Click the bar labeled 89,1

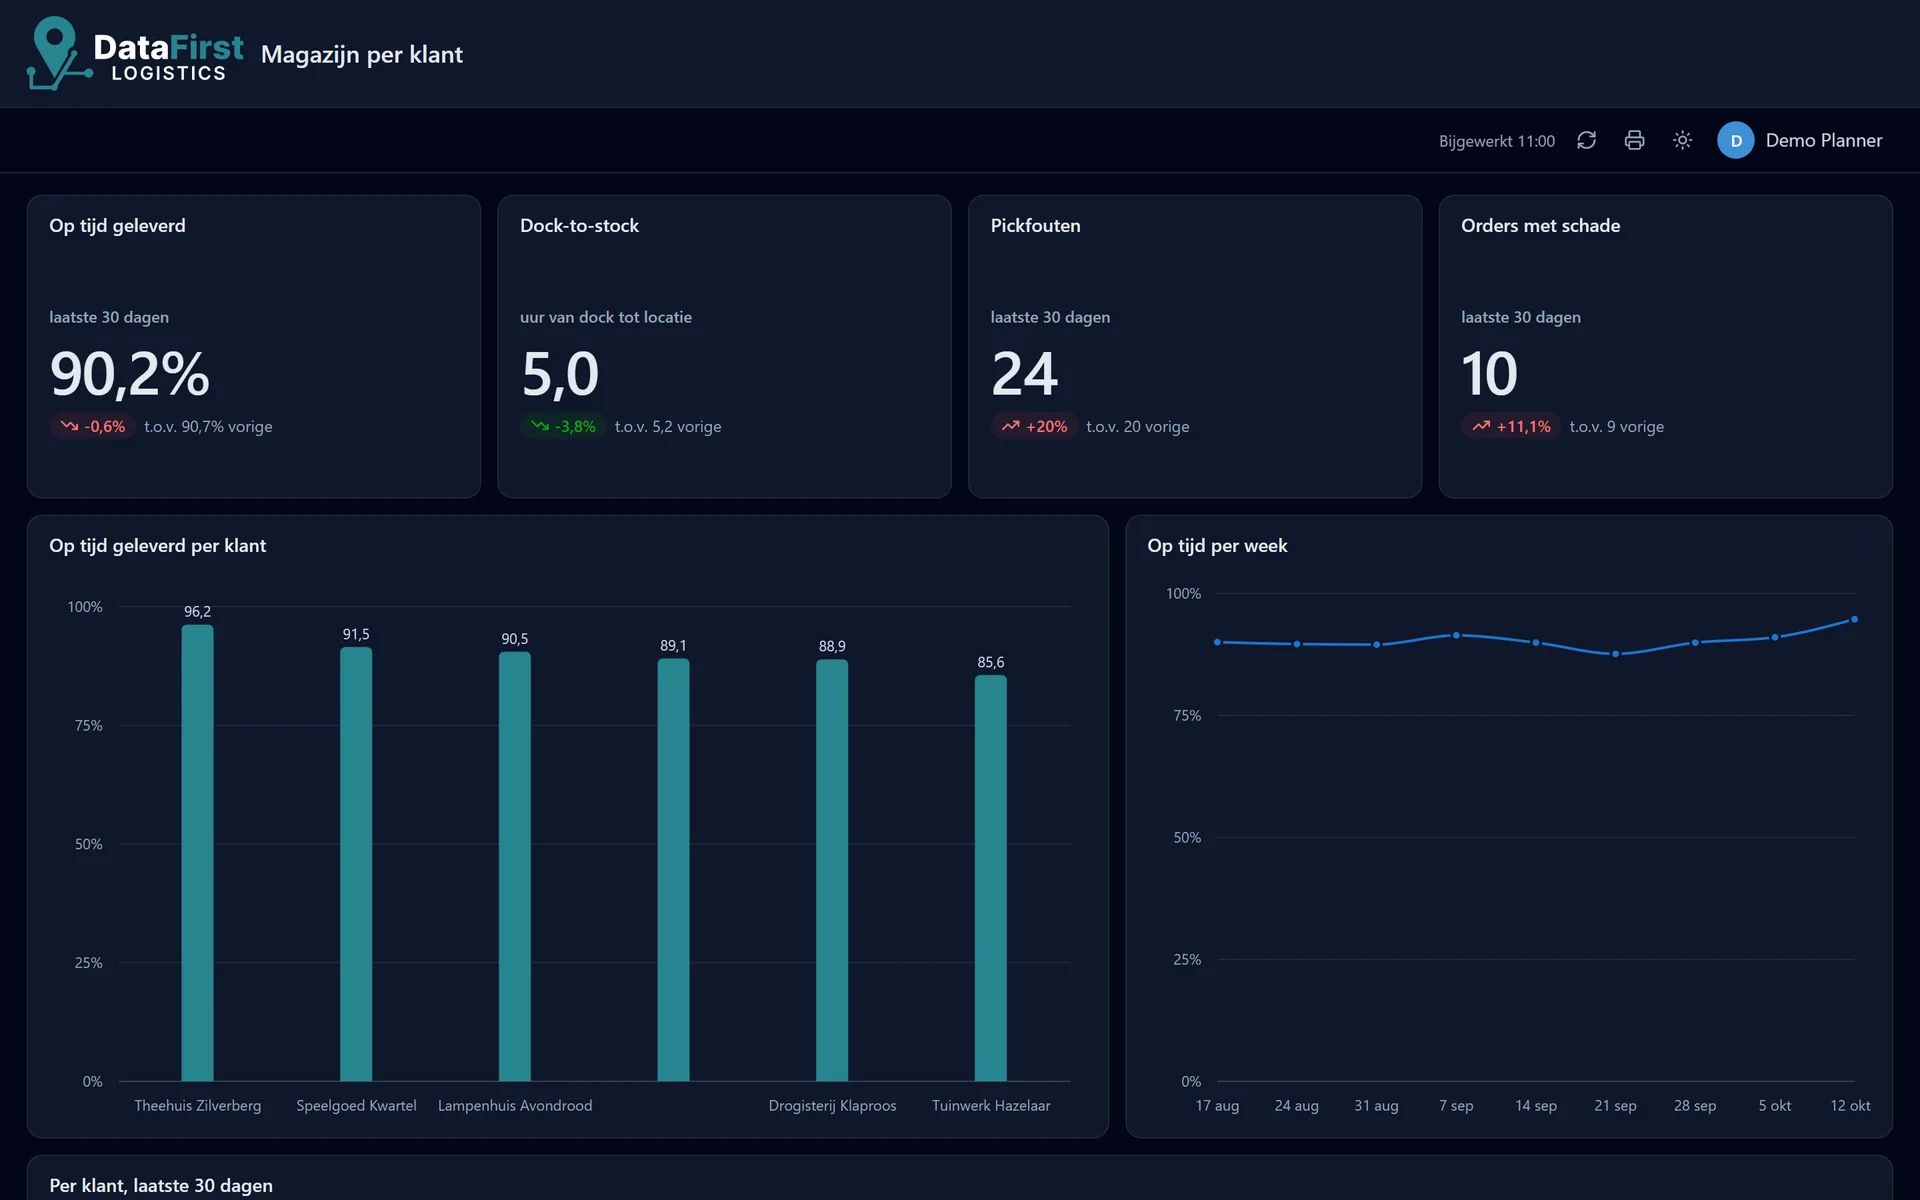point(673,870)
